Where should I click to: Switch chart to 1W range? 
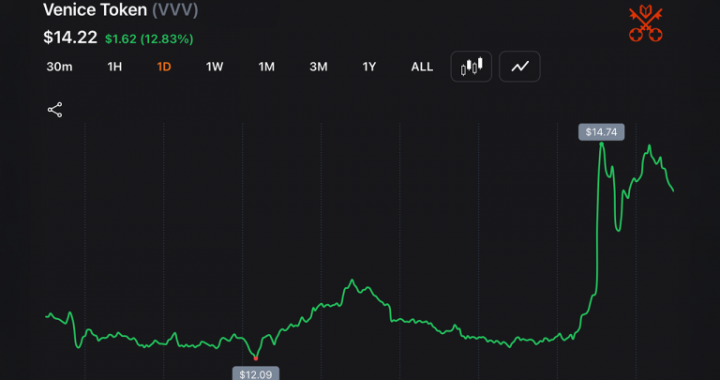click(214, 67)
